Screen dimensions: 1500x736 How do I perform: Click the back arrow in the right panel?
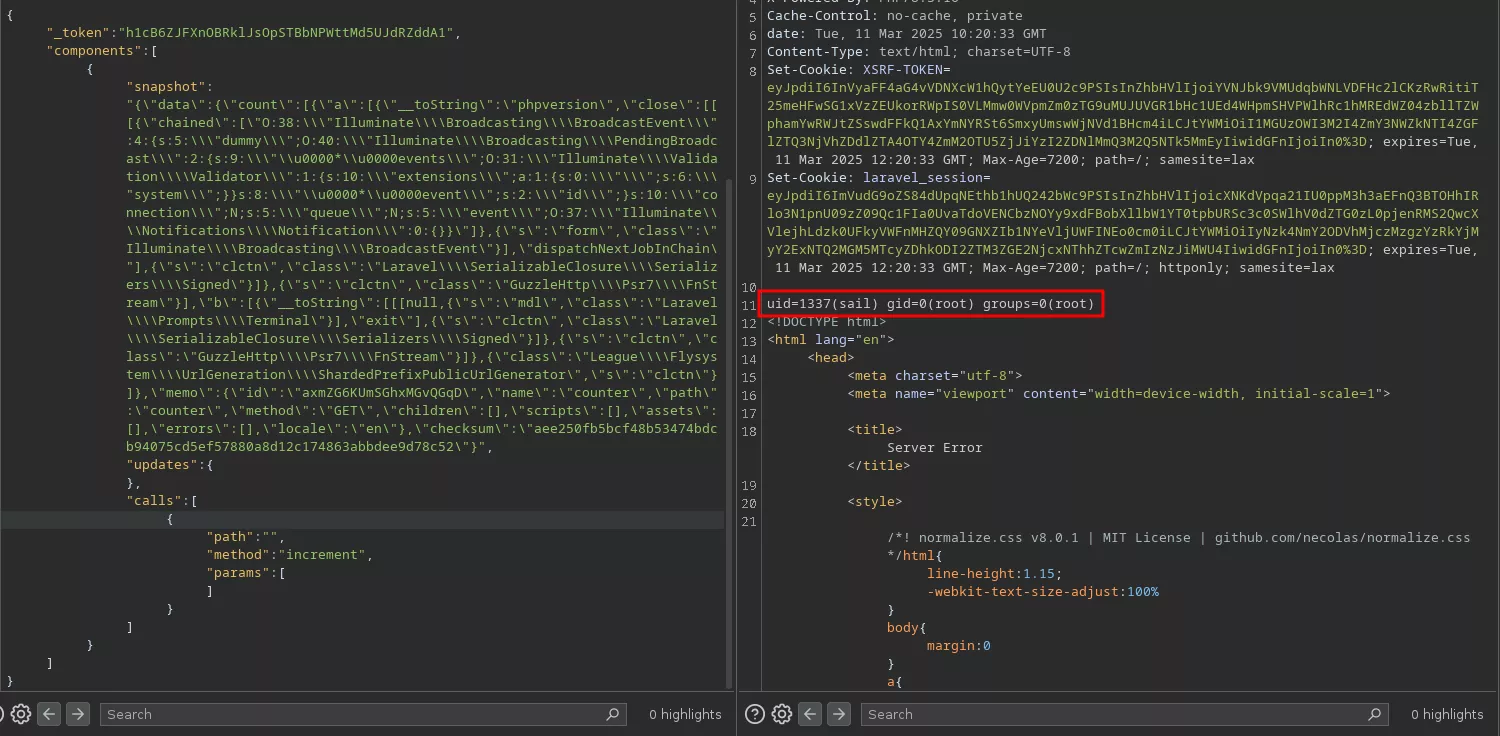pyautogui.click(x=810, y=714)
